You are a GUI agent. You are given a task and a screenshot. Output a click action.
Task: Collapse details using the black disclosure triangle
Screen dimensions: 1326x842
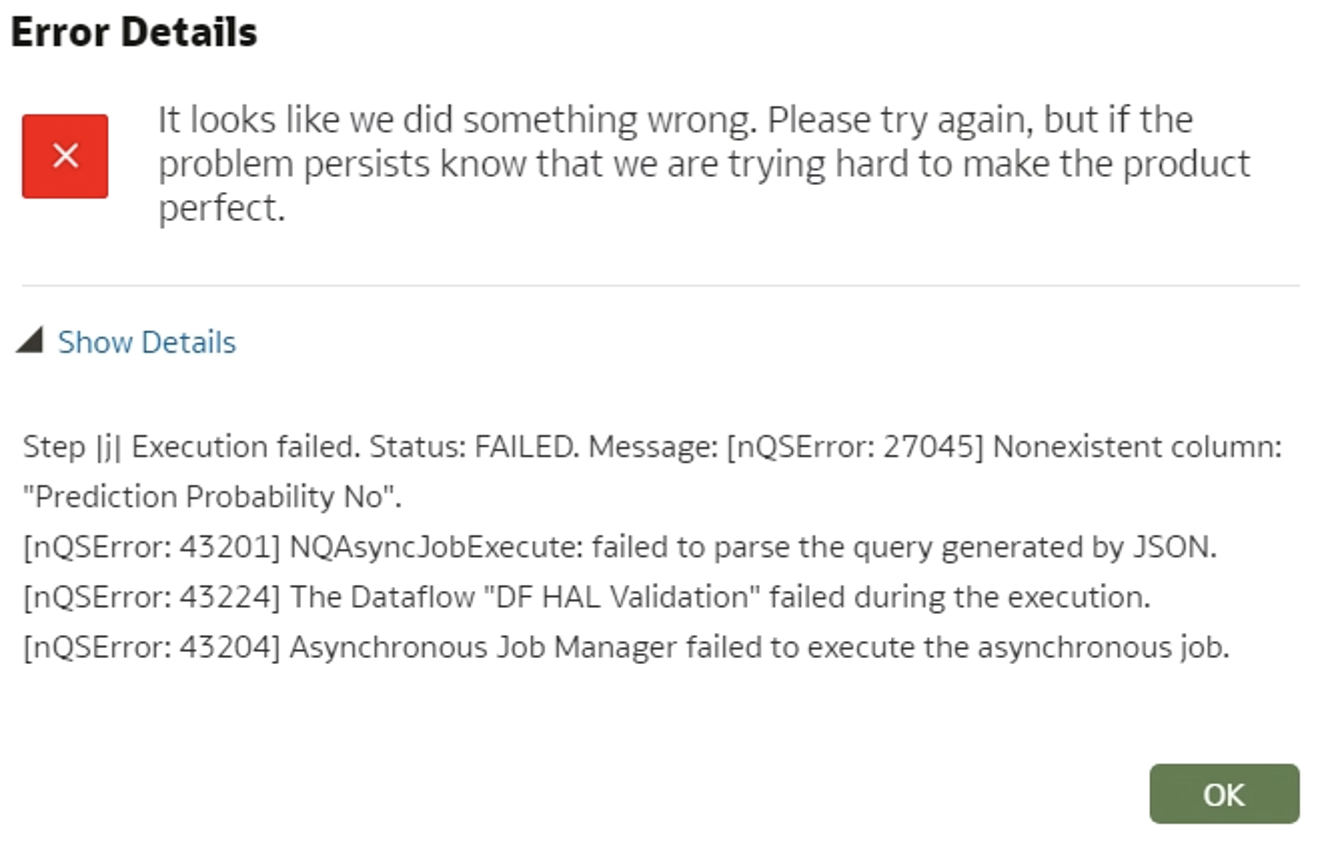[x=29, y=341]
